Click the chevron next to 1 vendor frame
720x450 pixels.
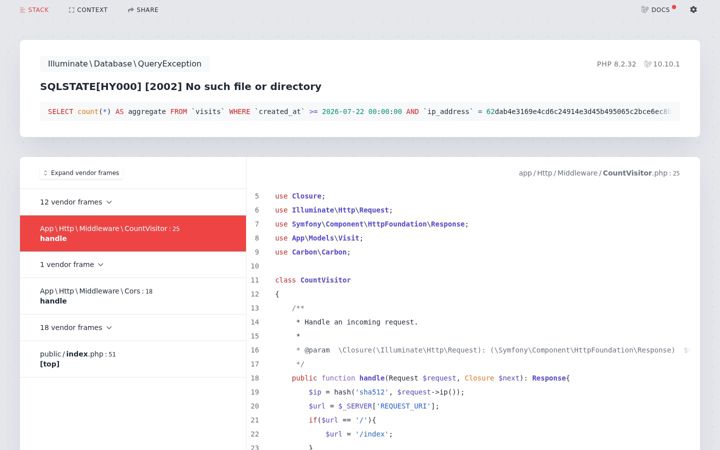(x=101, y=264)
